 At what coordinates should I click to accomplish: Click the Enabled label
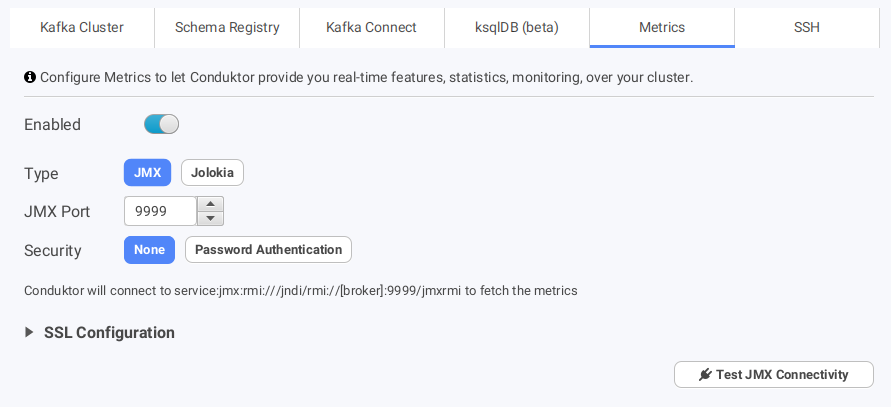point(52,124)
